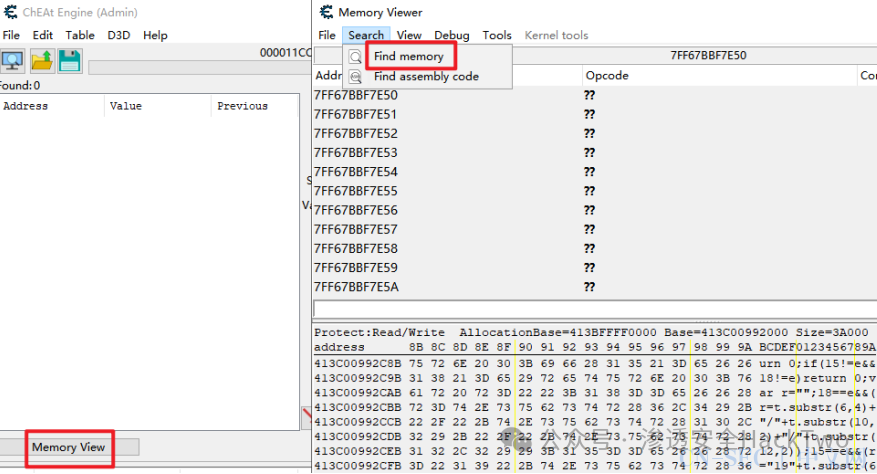Image resolution: width=877 pixels, height=474 pixels.
Task: Click hex row address 413C00992CCB
Action: coord(357,422)
